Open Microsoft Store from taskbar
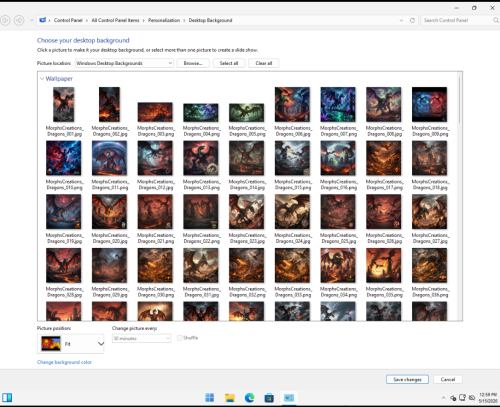This screenshot has height=407, width=500. (x=269, y=397)
